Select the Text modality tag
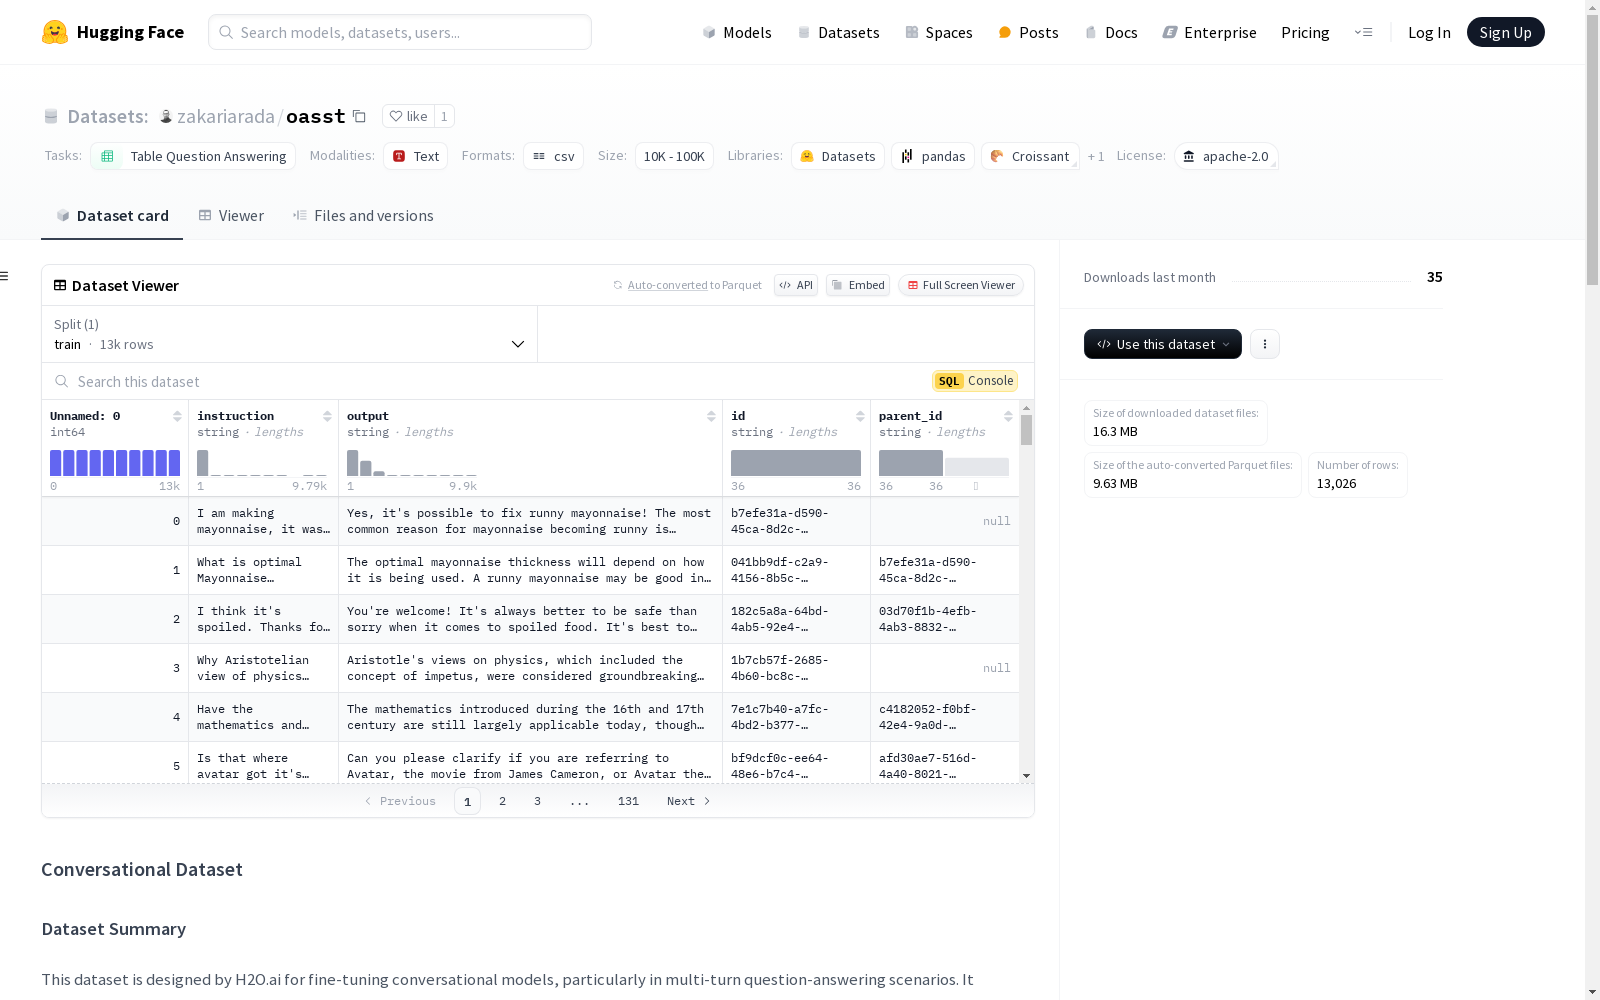This screenshot has height=1000, width=1600. point(415,156)
